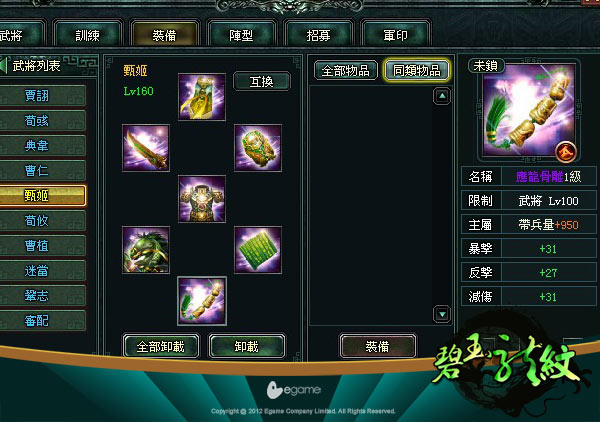Image resolution: width=600 pixels, height=422 pixels.
Task: Select the jade seal equipment slot
Action: point(258,148)
